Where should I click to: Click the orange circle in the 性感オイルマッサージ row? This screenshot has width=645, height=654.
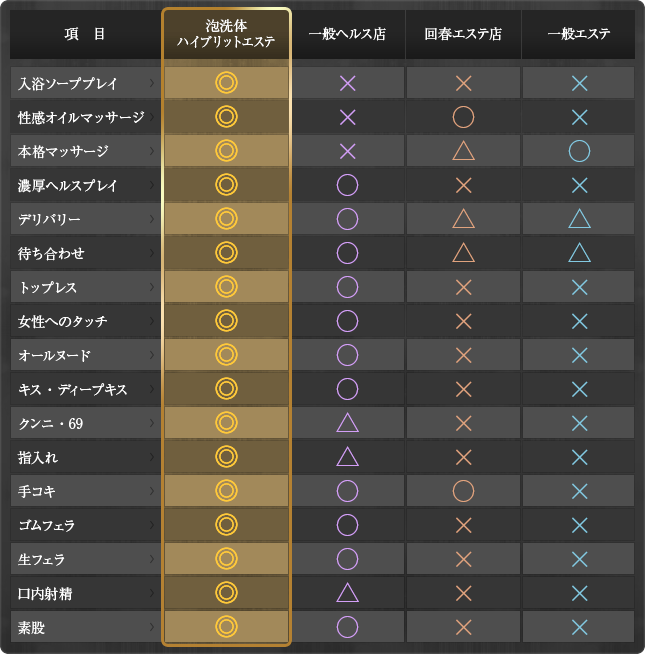point(463,117)
